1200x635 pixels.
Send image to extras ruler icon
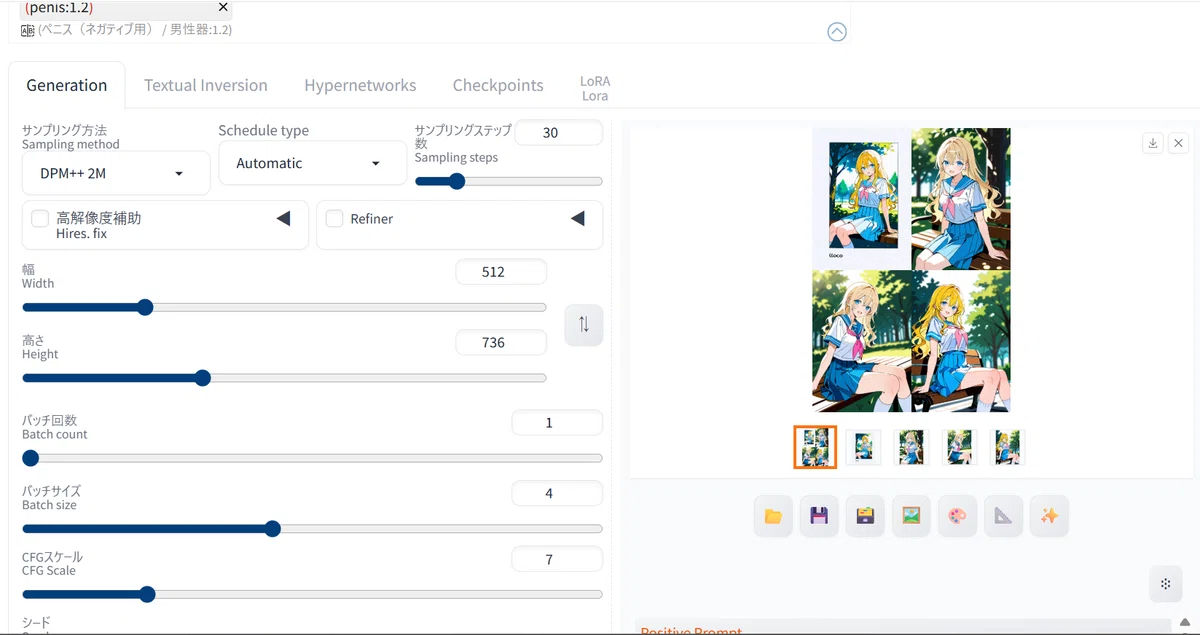(x=1003, y=516)
